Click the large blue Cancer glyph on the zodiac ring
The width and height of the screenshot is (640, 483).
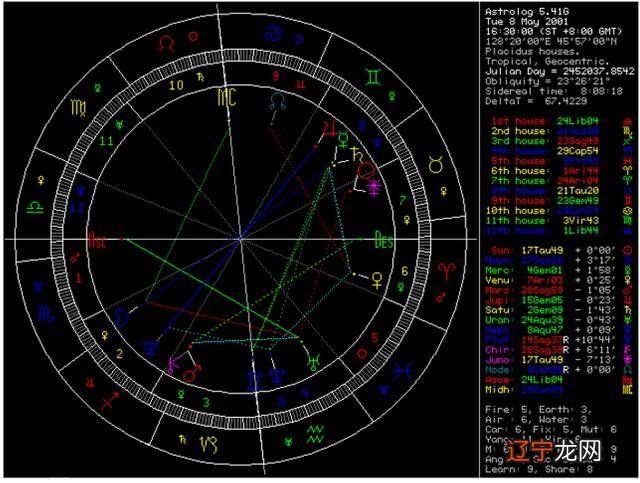click(273, 33)
